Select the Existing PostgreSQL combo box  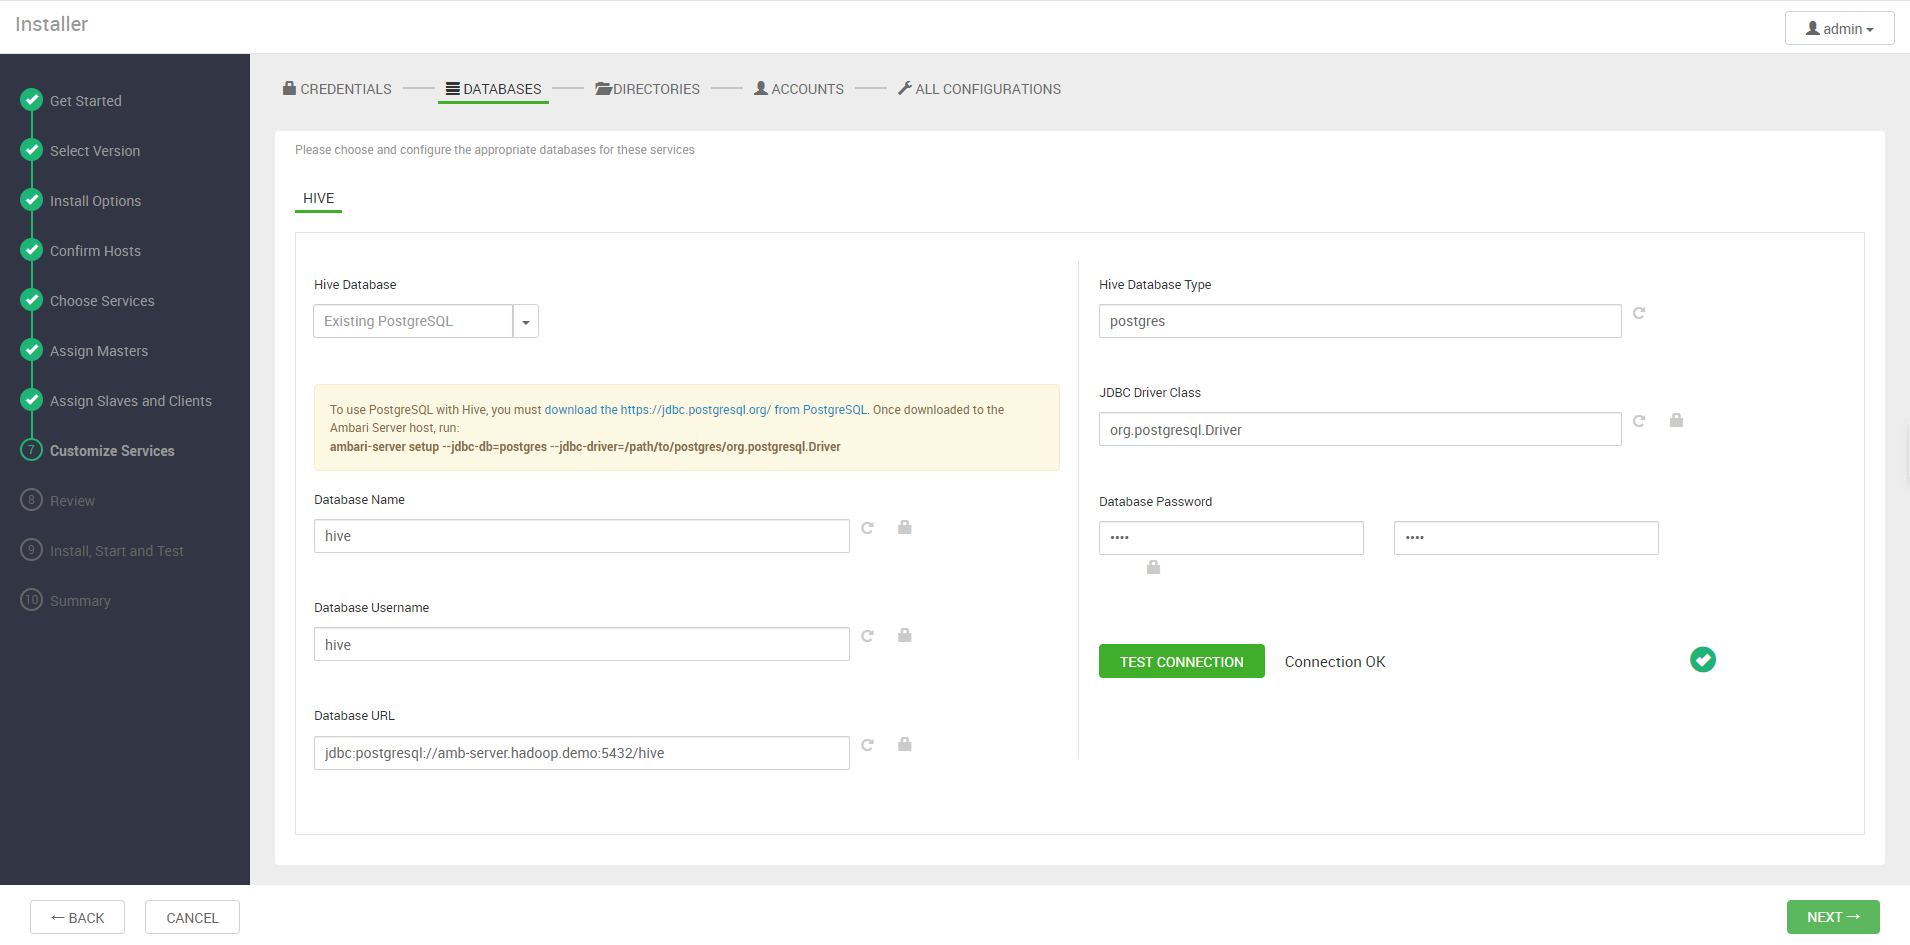coord(413,322)
